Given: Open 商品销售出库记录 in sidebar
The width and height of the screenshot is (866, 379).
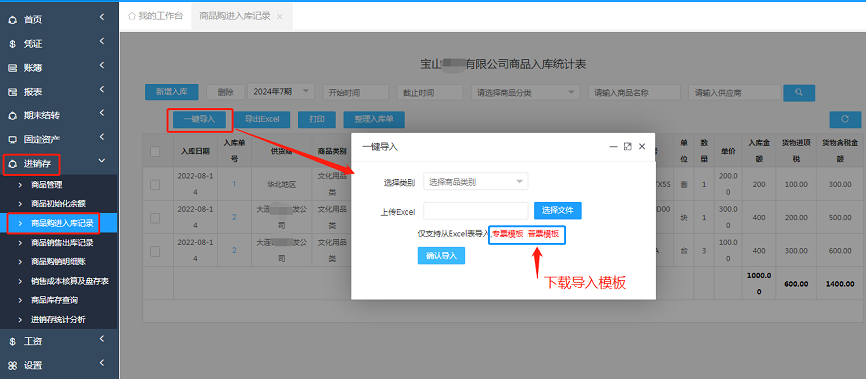Looking at the screenshot, I should [x=62, y=243].
